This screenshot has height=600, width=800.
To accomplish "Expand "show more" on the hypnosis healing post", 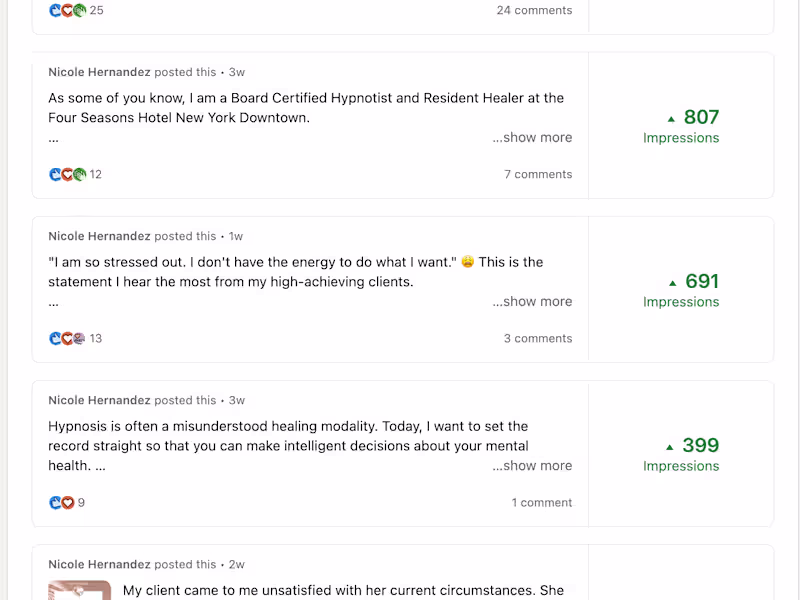I will (x=532, y=466).
